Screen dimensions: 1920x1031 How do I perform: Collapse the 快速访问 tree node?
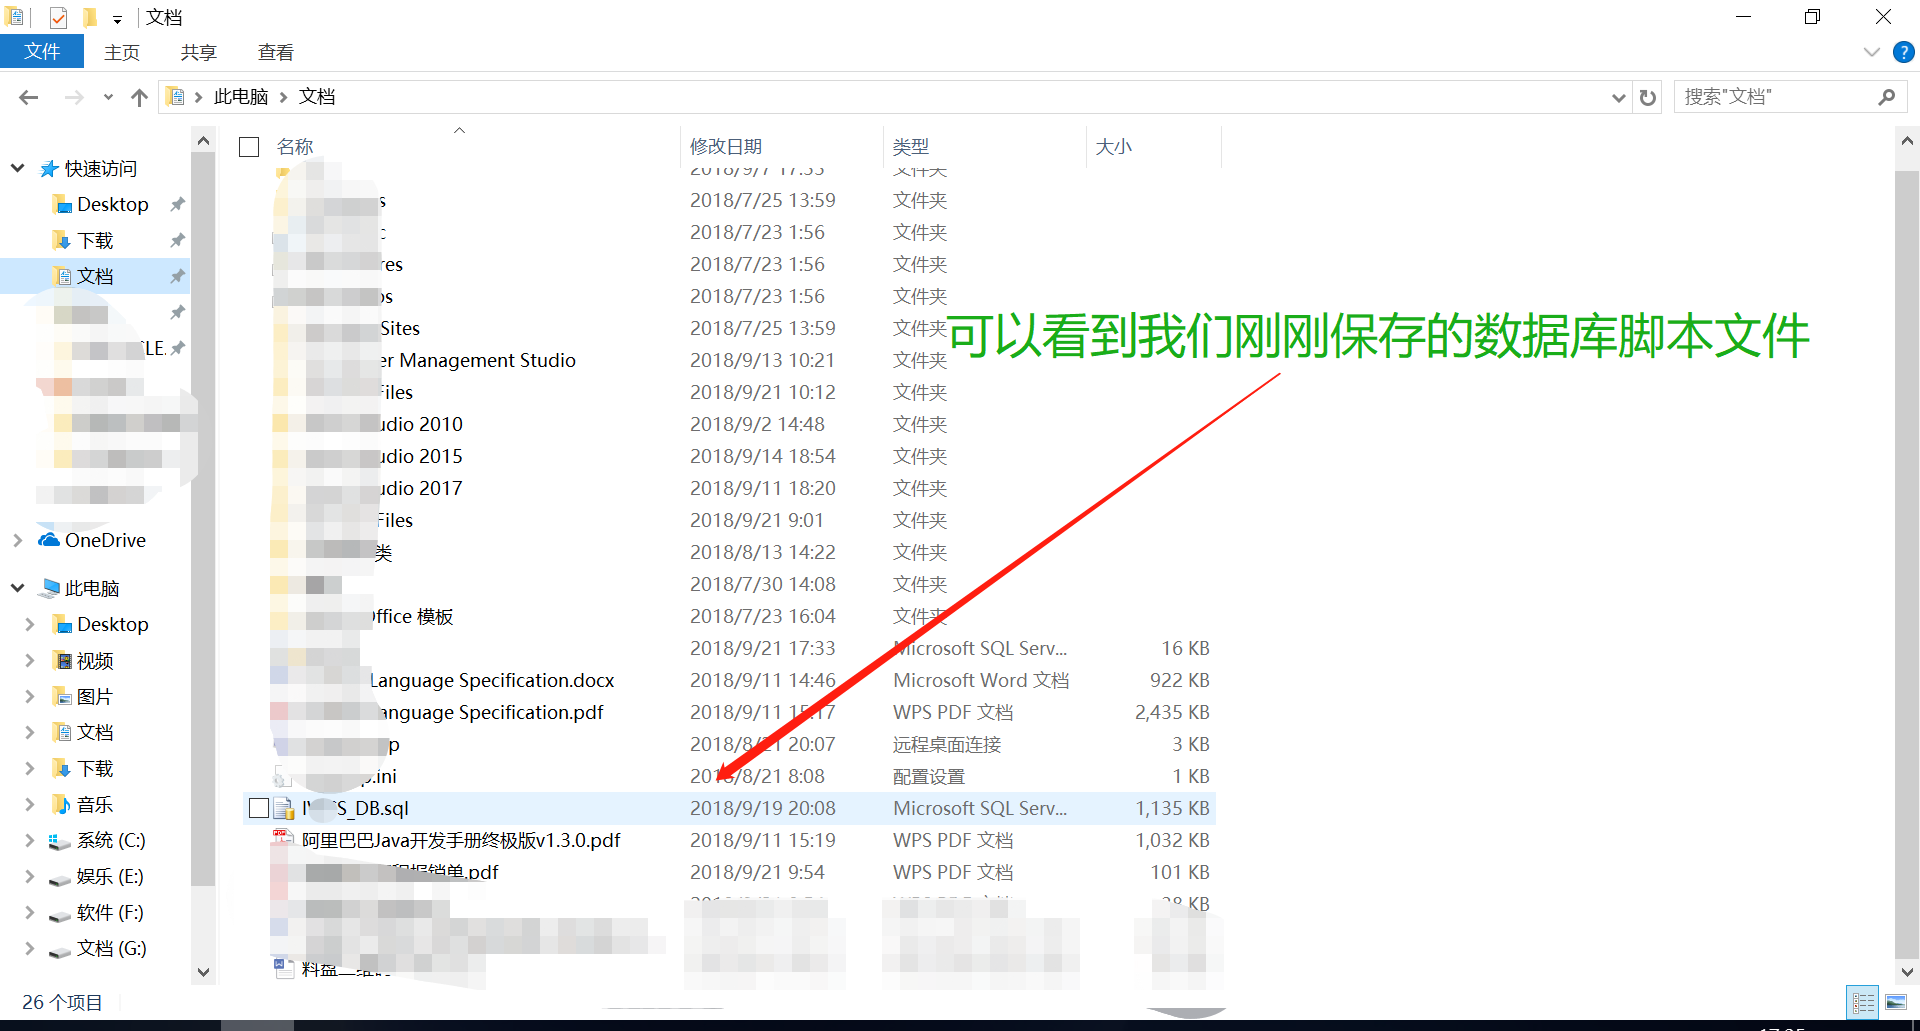17,169
